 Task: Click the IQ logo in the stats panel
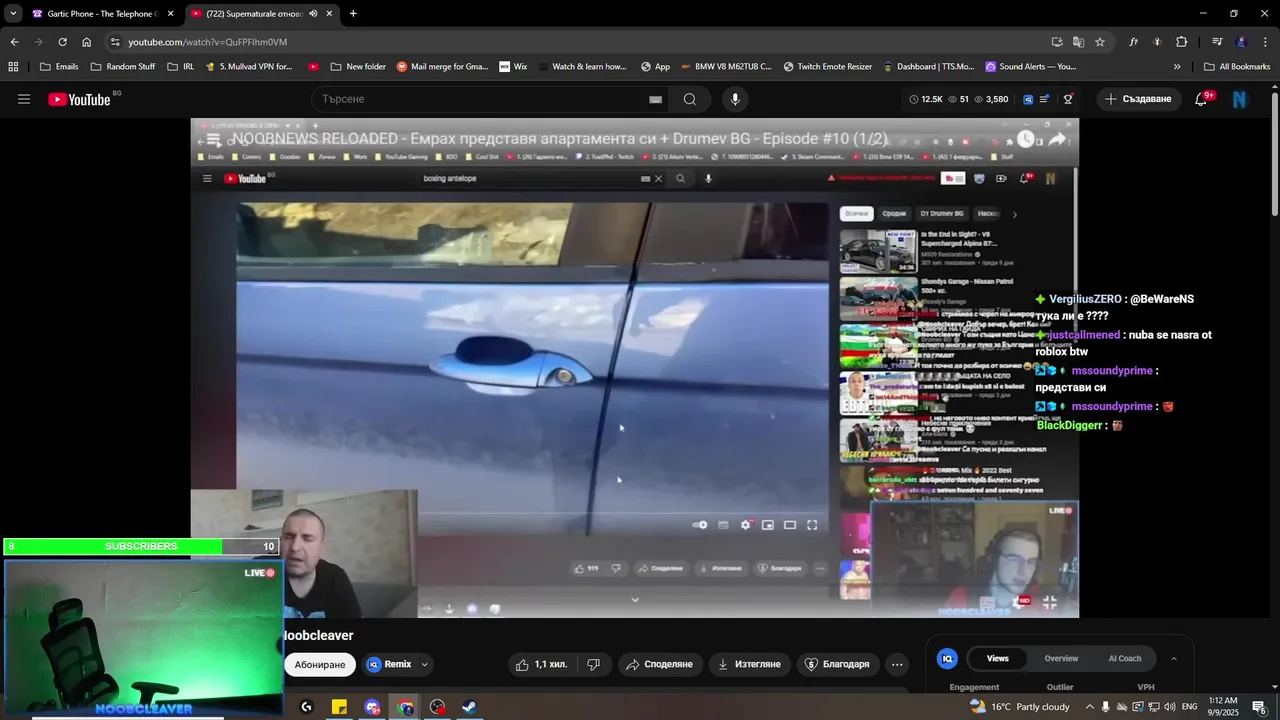pos(947,658)
